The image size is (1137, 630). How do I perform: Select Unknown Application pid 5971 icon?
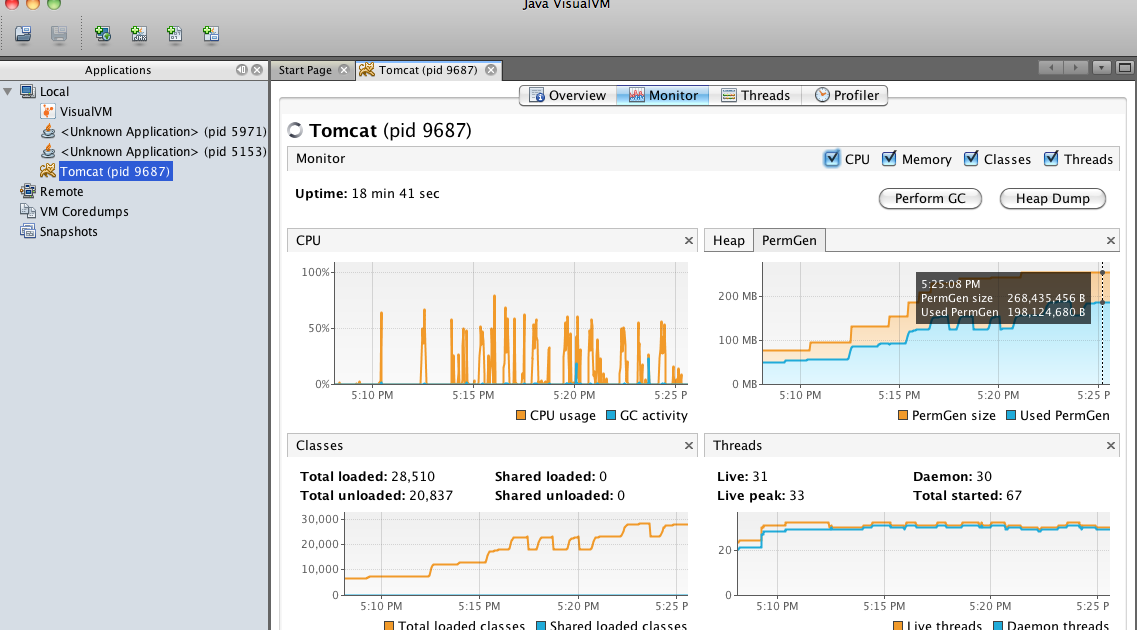(48, 131)
